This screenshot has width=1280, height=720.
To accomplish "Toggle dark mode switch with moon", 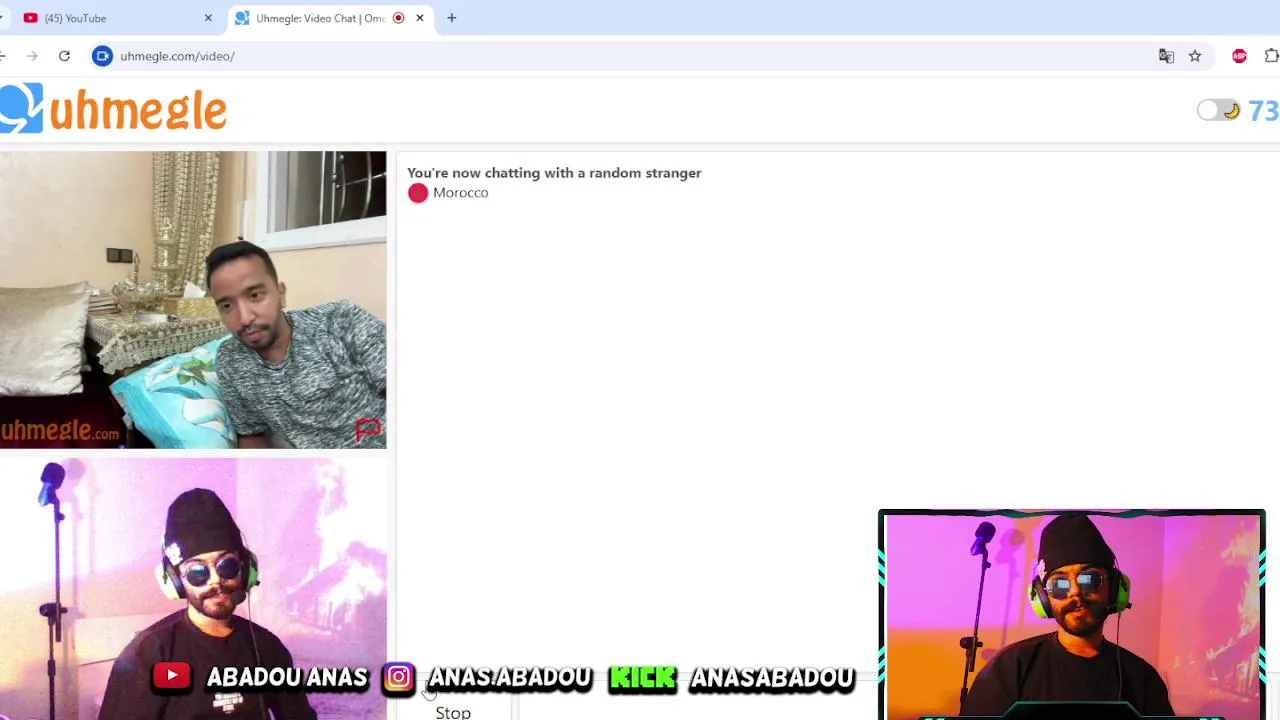I will coord(1219,110).
